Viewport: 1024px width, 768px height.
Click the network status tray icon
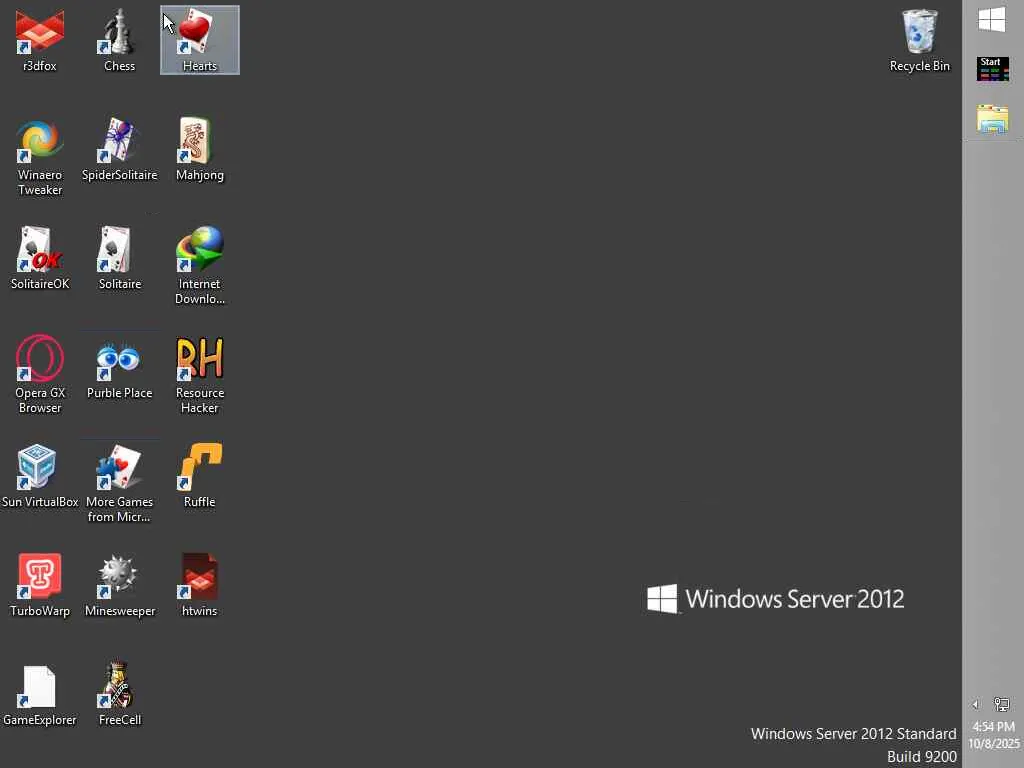(x=1001, y=704)
